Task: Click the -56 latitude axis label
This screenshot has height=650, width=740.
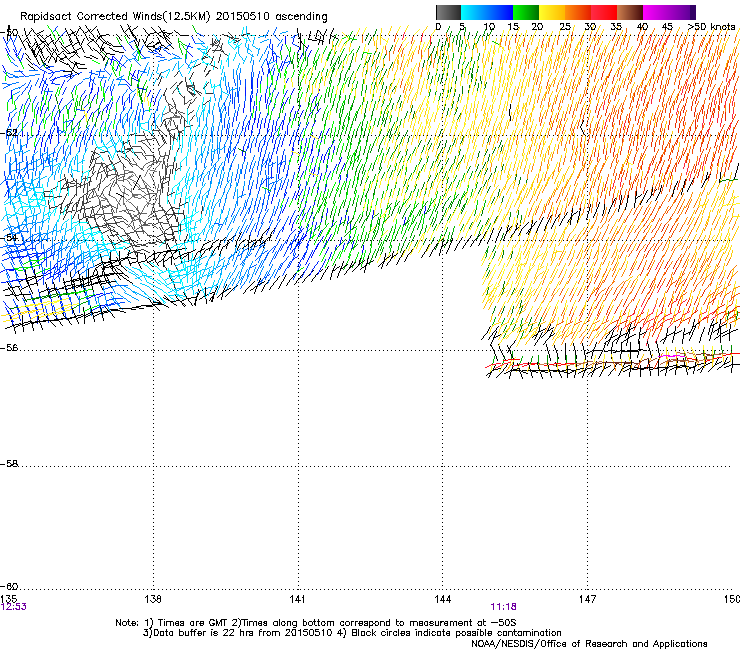Action: (x=9, y=347)
